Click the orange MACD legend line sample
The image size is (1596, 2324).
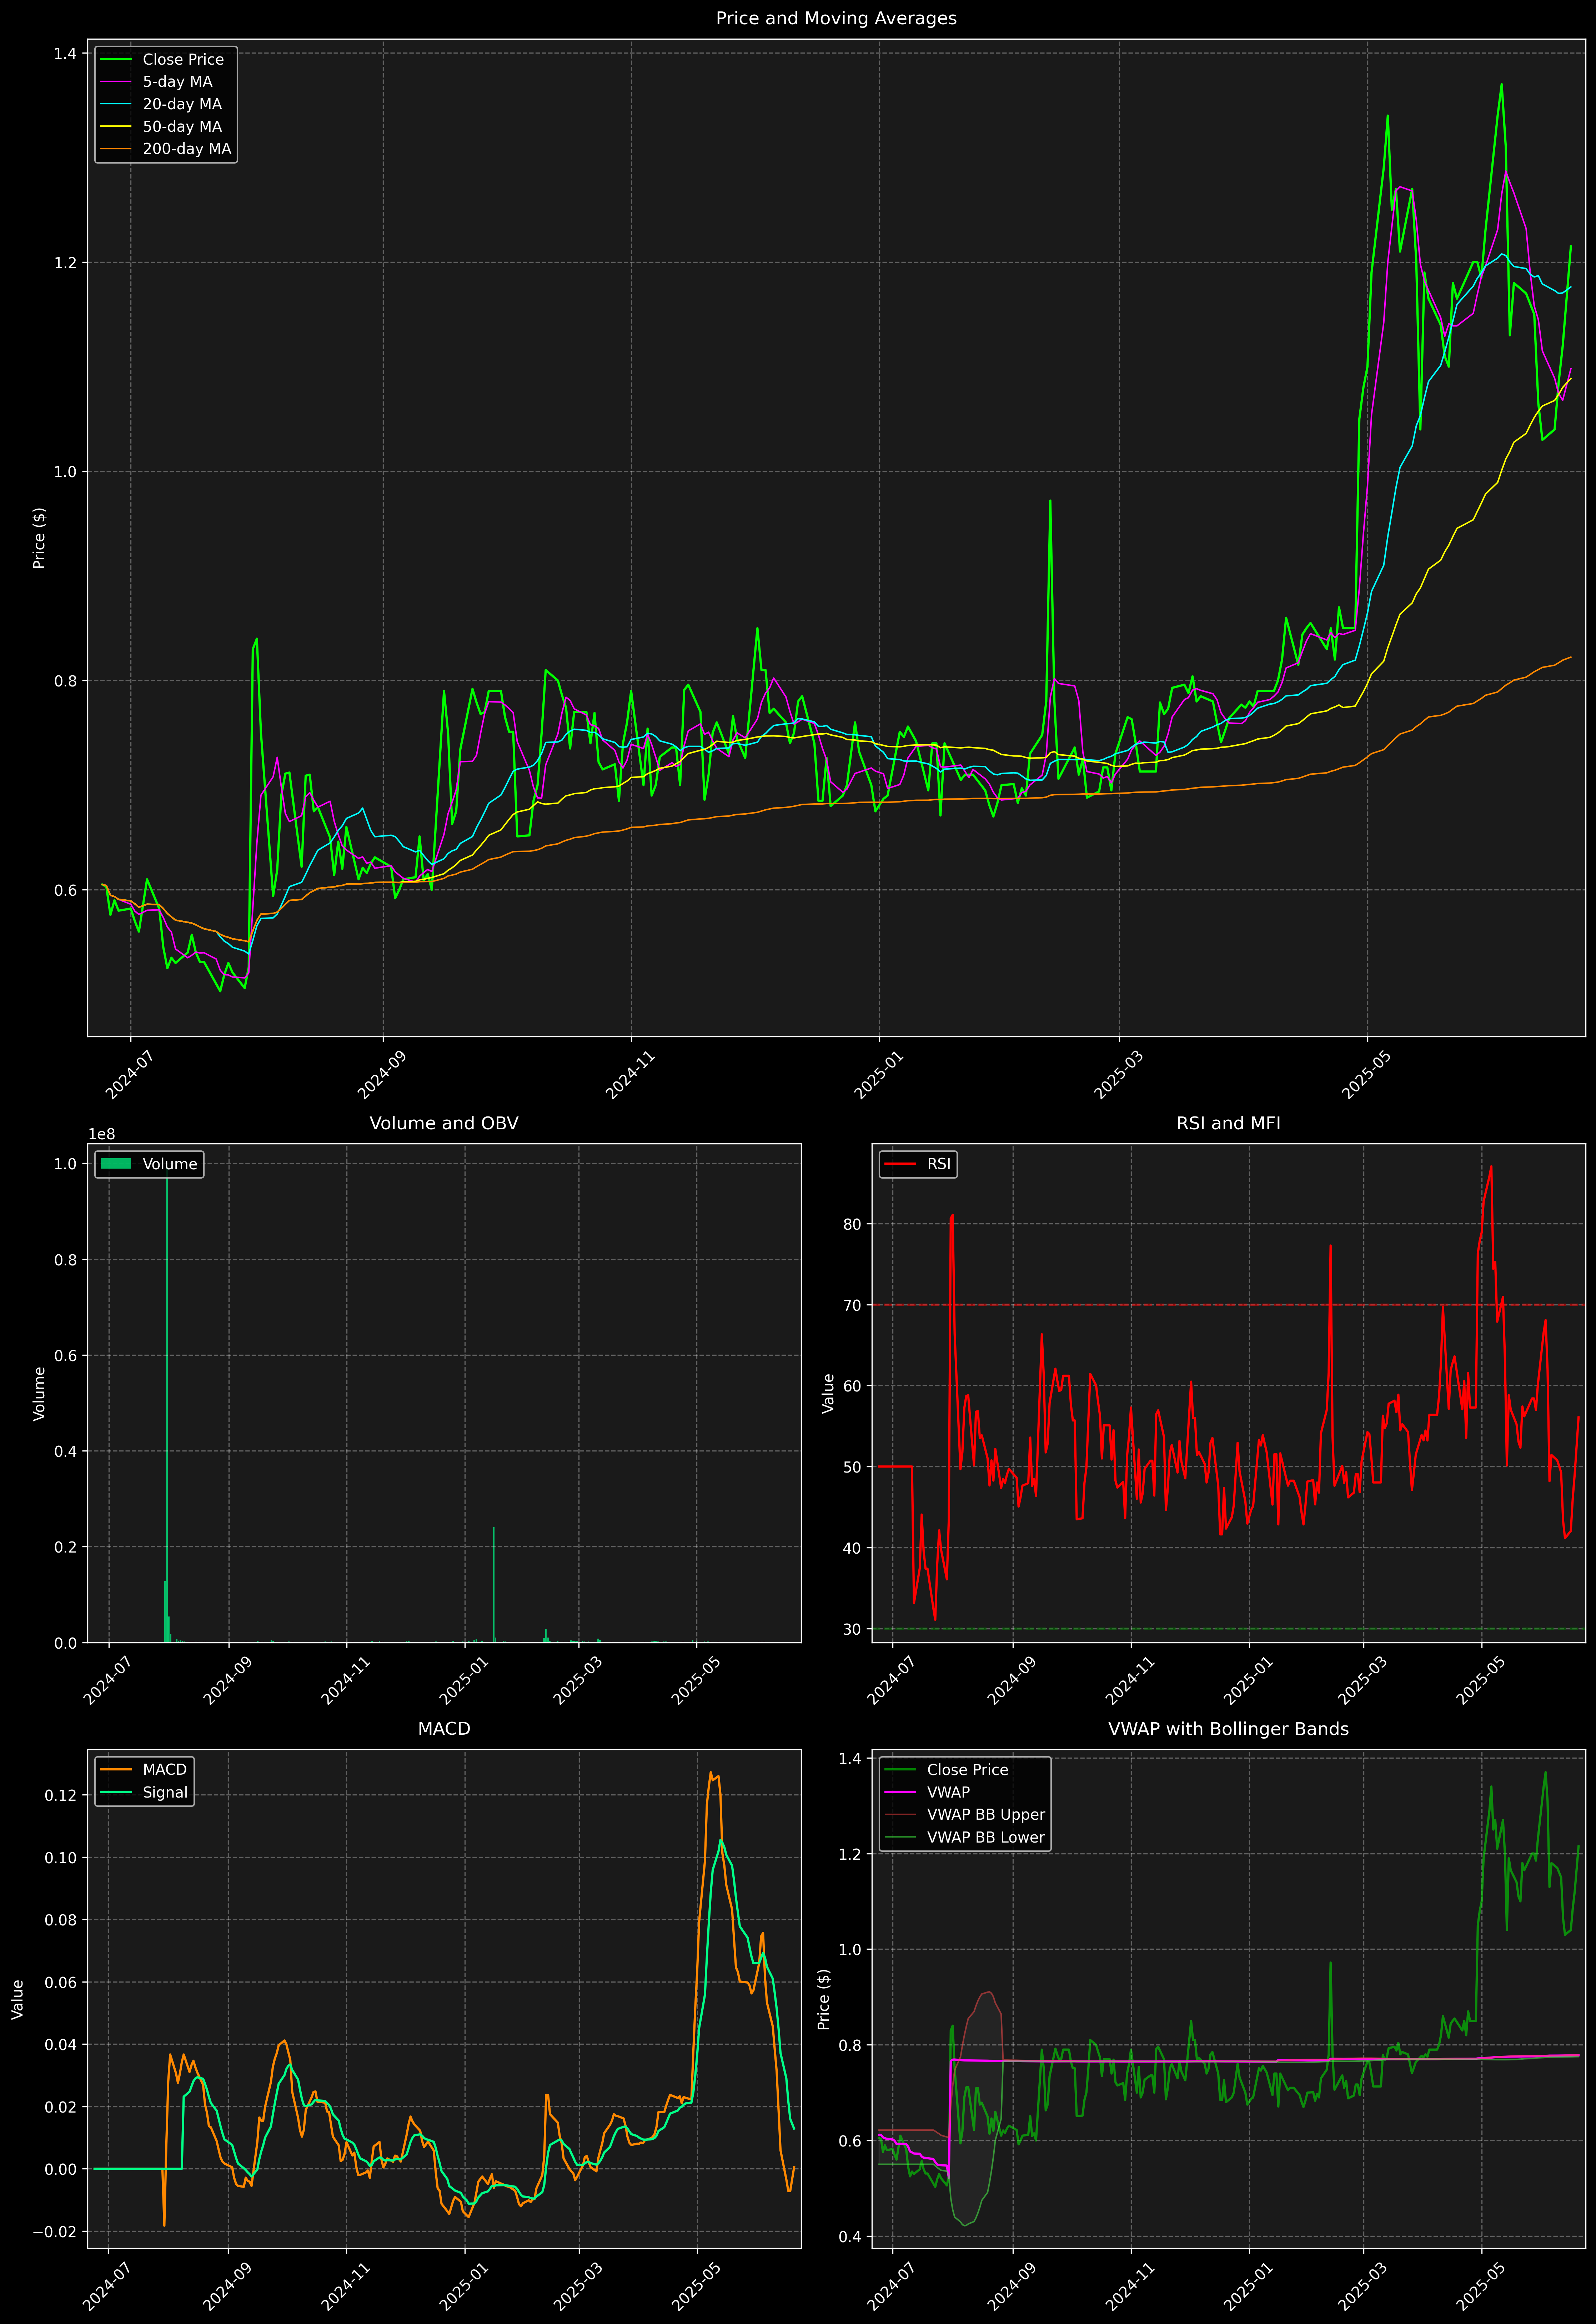[x=116, y=1770]
